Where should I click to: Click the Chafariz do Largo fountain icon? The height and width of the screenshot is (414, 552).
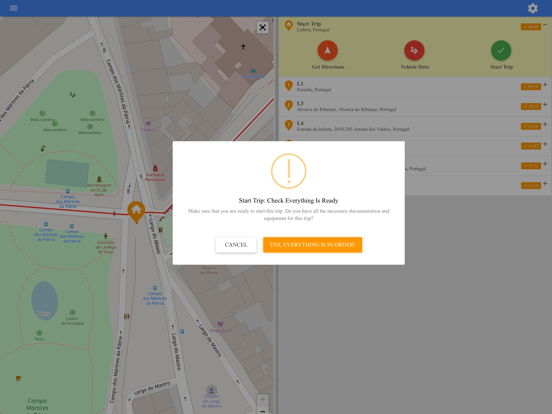pyautogui.click(x=211, y=390)
